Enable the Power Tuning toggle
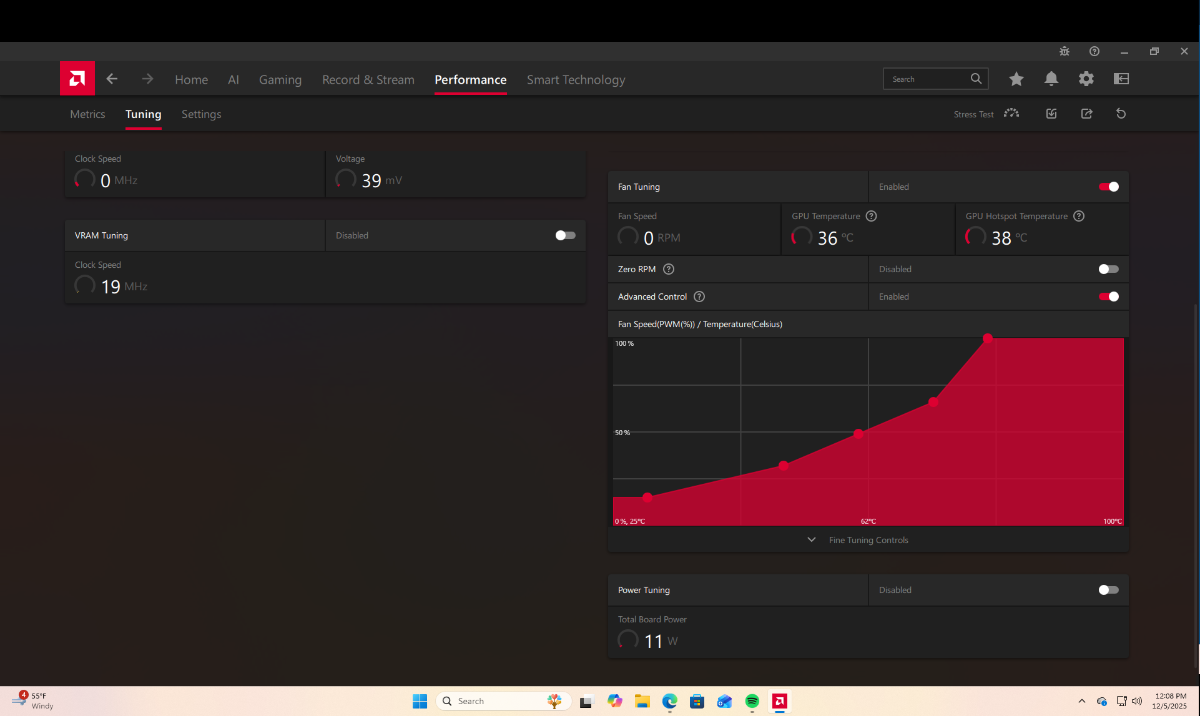This screenshot has width=1200, height=716. point(1108,590)
